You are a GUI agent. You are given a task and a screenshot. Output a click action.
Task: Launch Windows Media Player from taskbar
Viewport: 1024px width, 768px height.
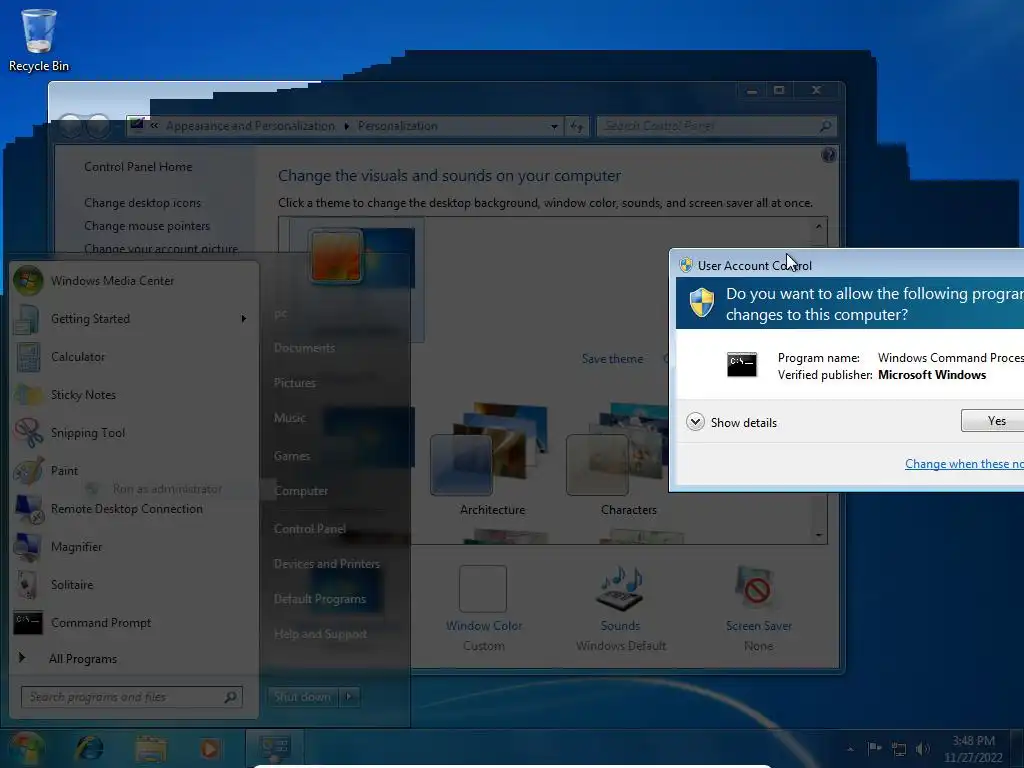click(210, 748)
